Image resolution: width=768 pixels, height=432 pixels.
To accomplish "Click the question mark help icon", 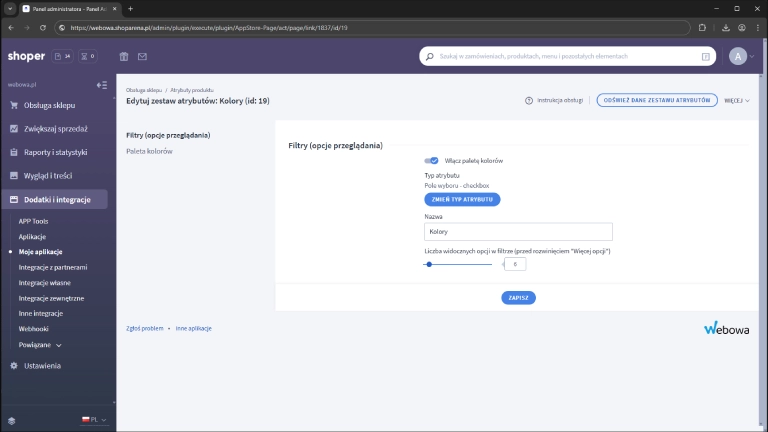I will pyautogui.click(x=529, y=101).
